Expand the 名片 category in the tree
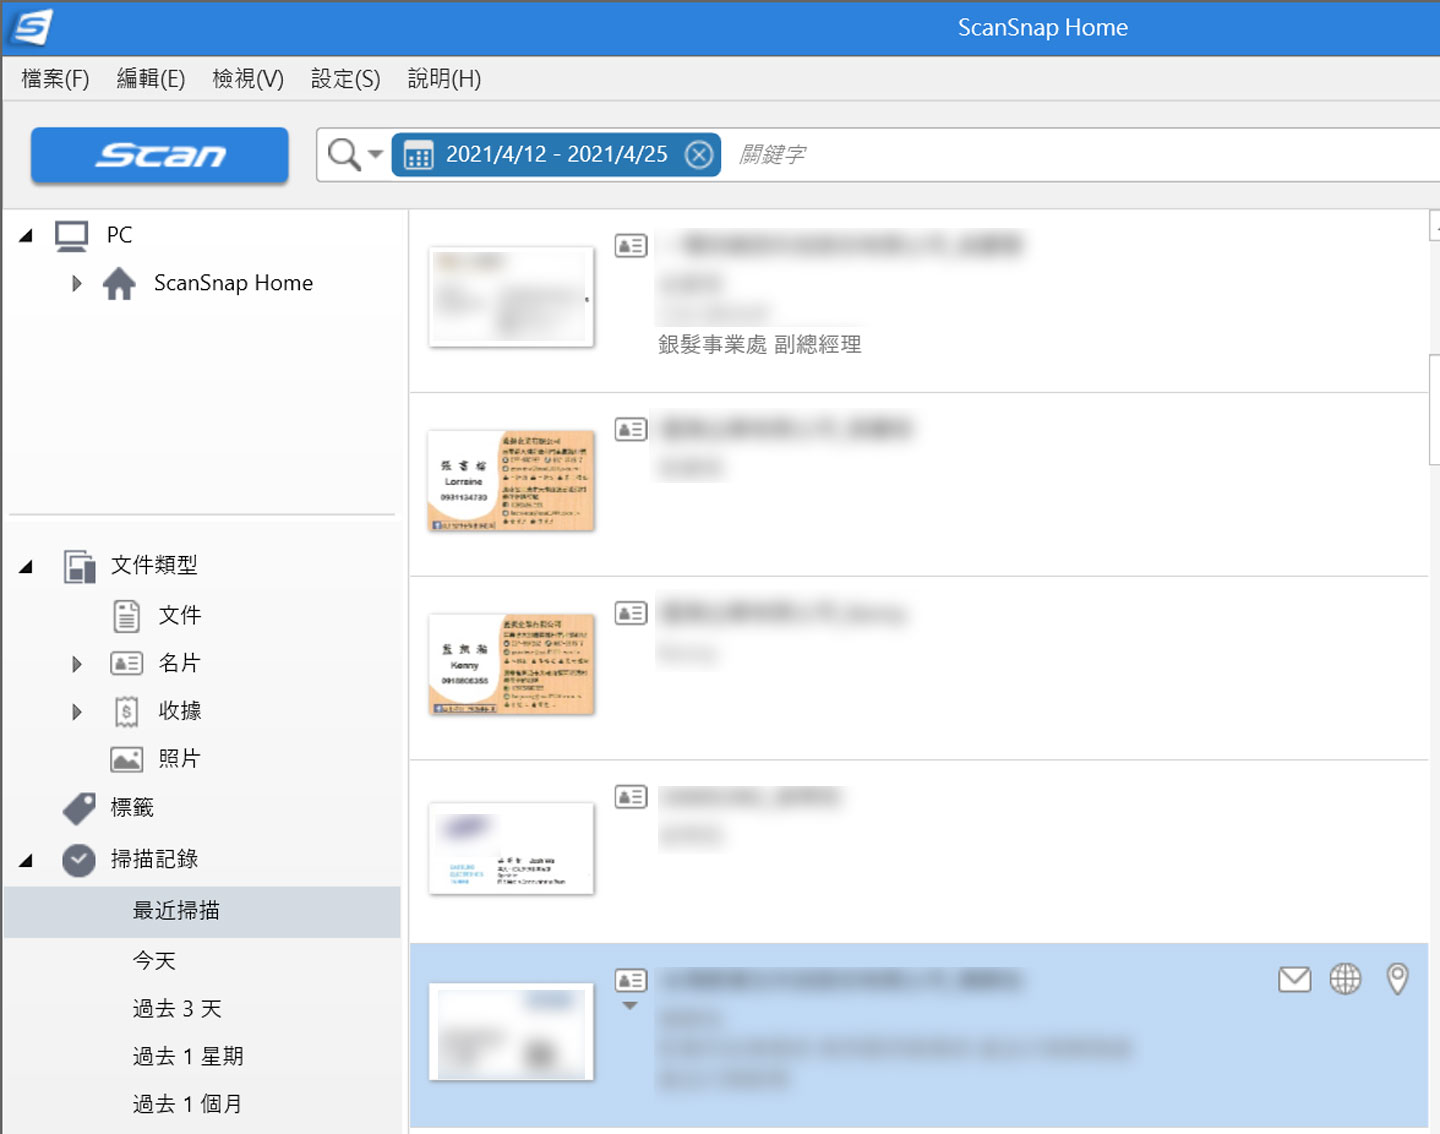This screenshot has width=1440, height=1134. pyautogui.click(x=77, y=663)
